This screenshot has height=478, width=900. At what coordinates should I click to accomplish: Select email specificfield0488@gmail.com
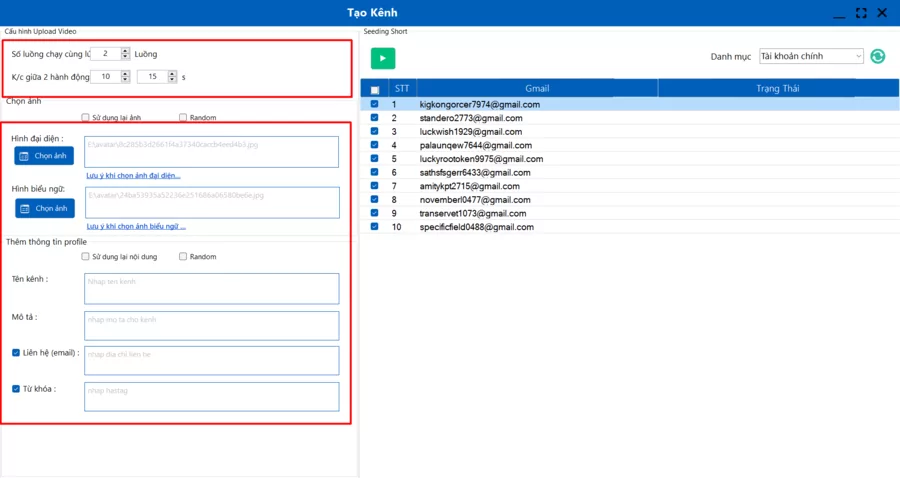(x=477, y=227)
